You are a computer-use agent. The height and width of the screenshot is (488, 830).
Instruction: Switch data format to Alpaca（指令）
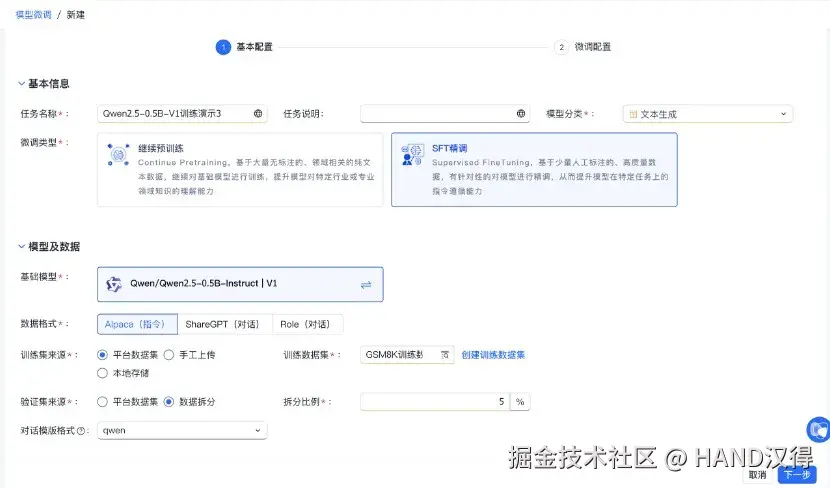tap(137, 324)
